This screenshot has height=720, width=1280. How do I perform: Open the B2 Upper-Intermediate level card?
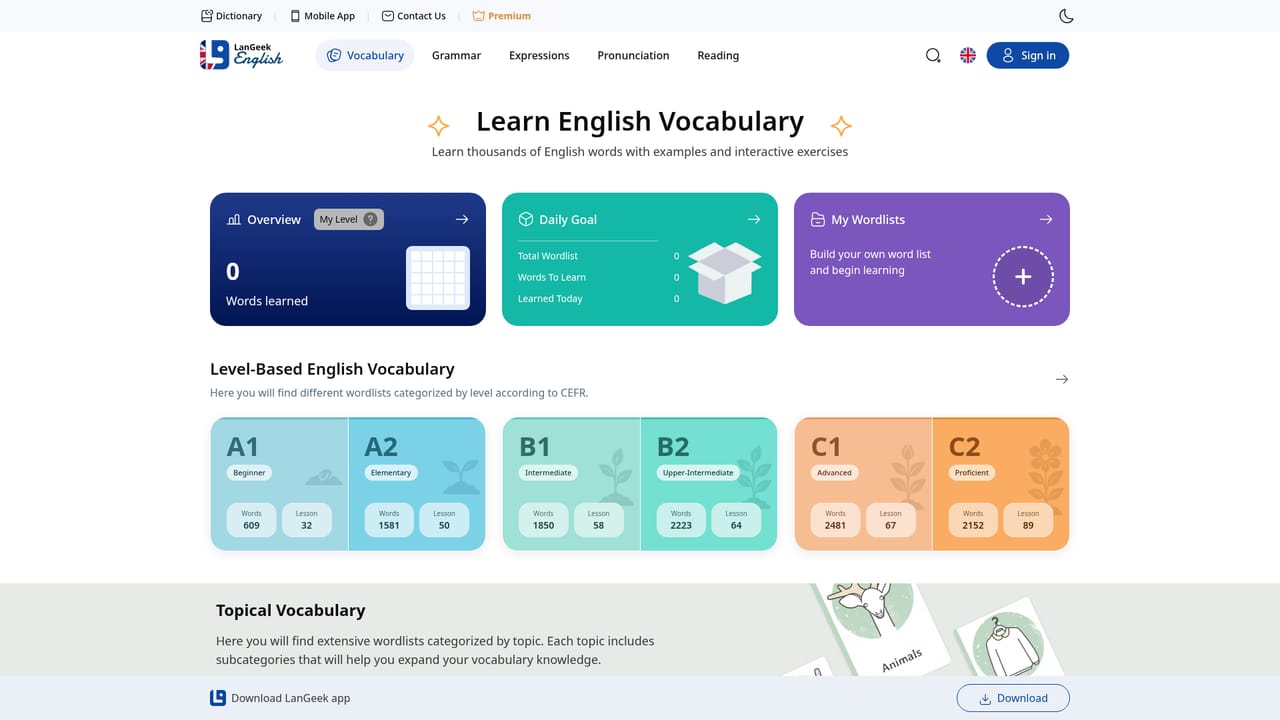tap(709, 484)
